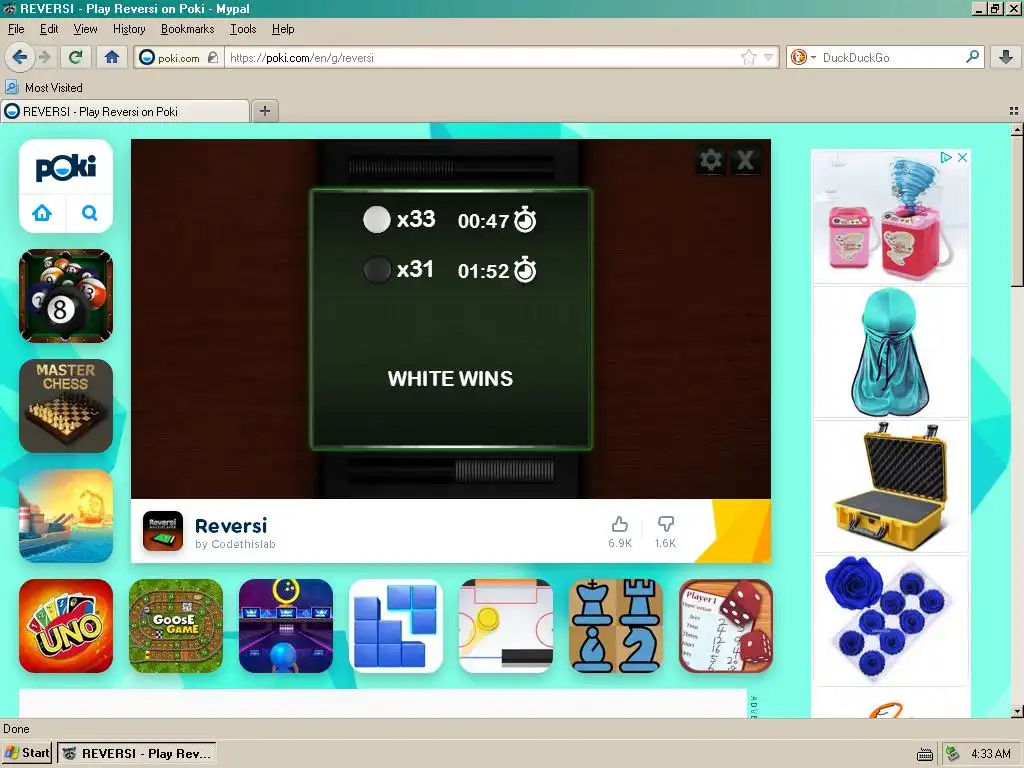Viewport: 1024px width, 768px height.
Task: Open the View menu
Action: [85, 29]
